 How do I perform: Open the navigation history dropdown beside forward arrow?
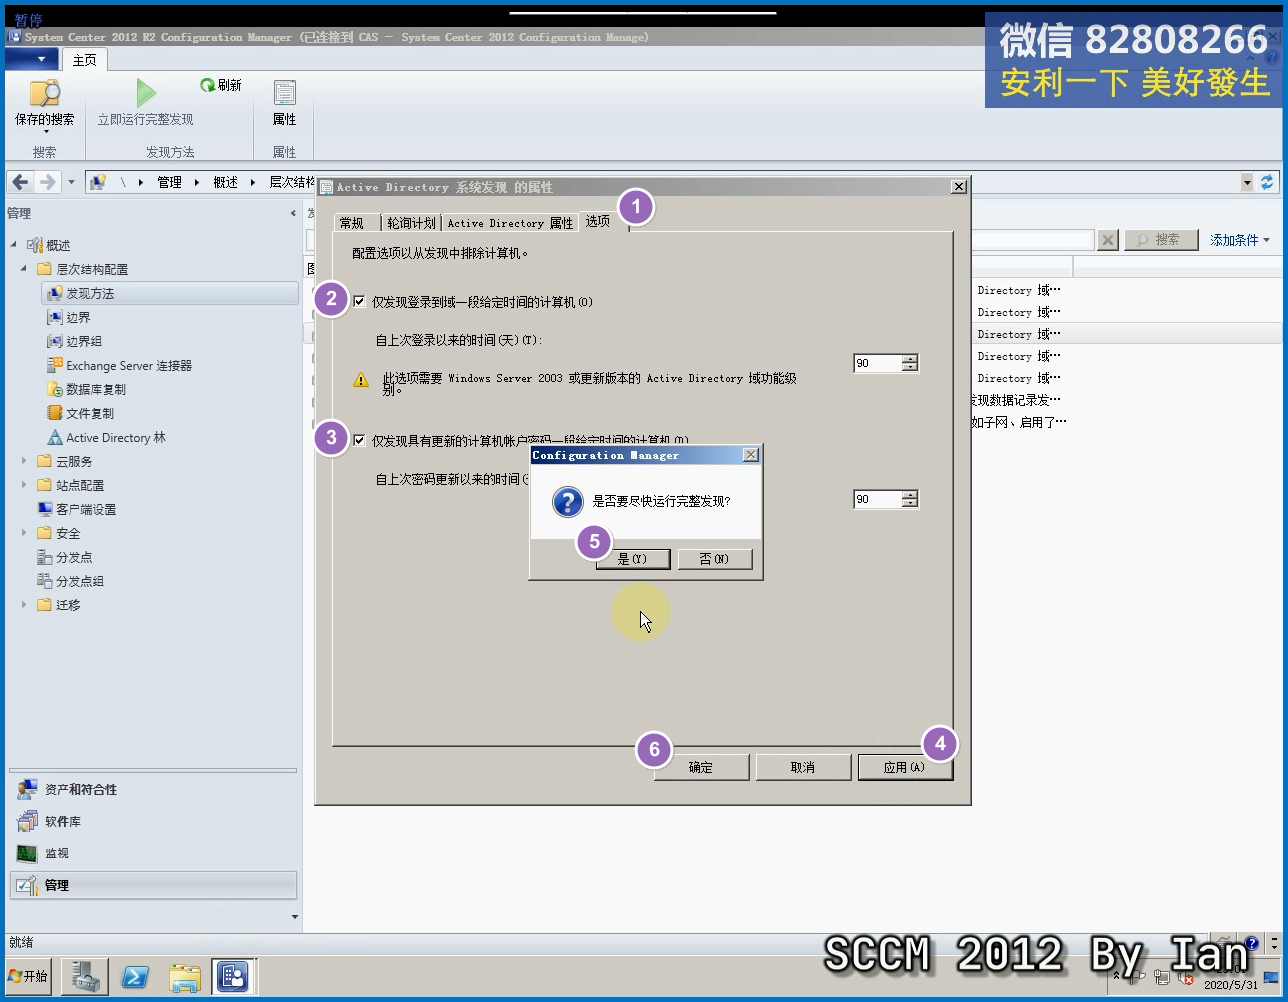coord(71,182)
